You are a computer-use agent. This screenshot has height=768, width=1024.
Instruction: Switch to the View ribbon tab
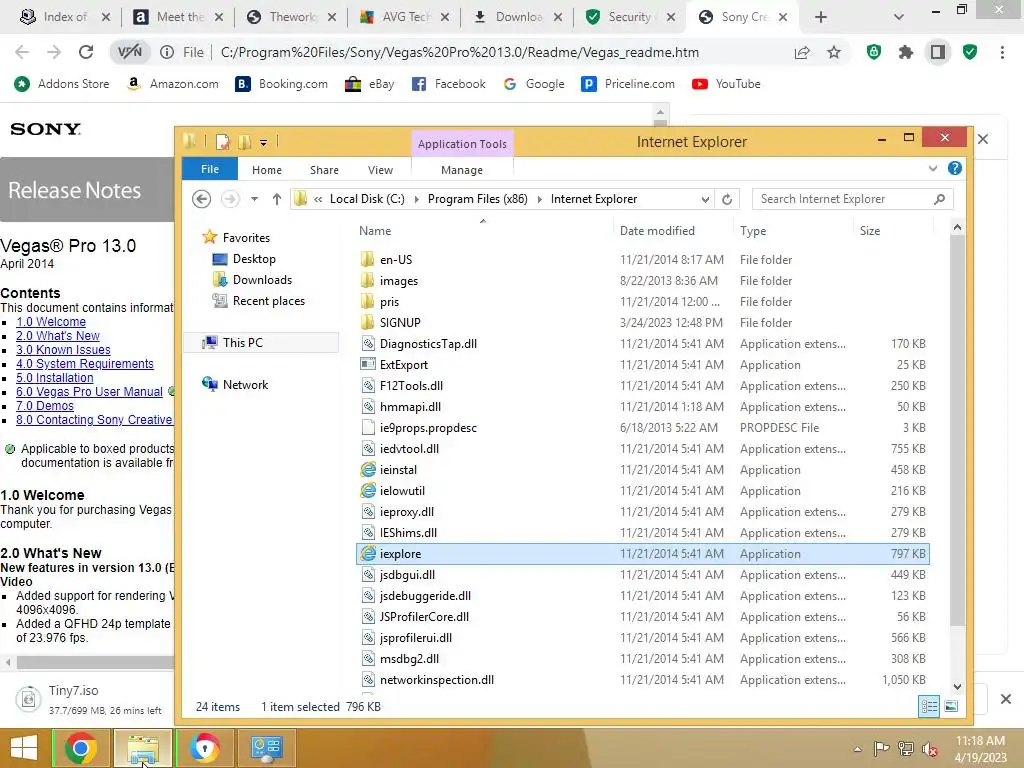coord(380,170)
